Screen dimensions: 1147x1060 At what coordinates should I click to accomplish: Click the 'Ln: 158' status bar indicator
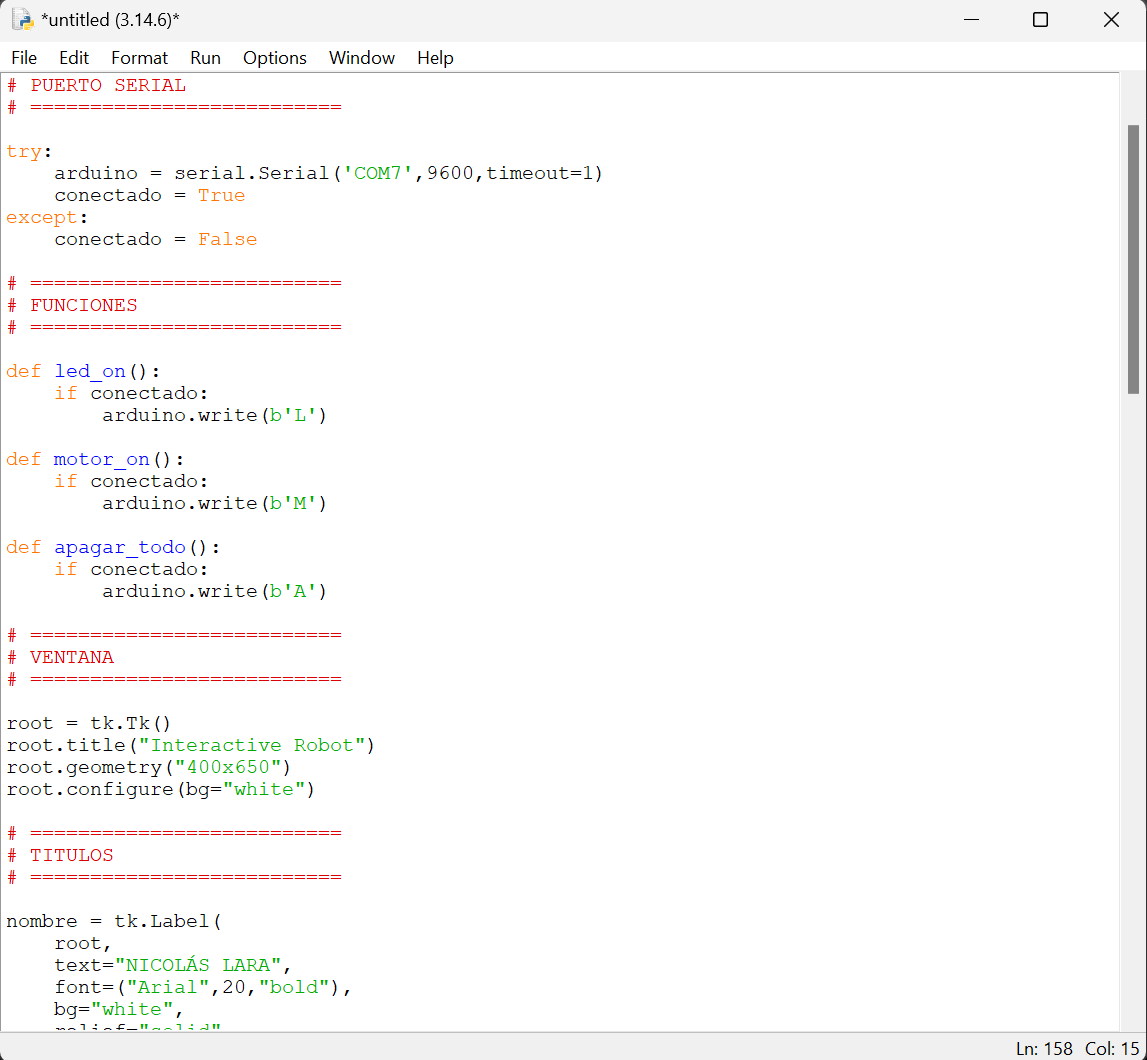coord(1044,1048)
